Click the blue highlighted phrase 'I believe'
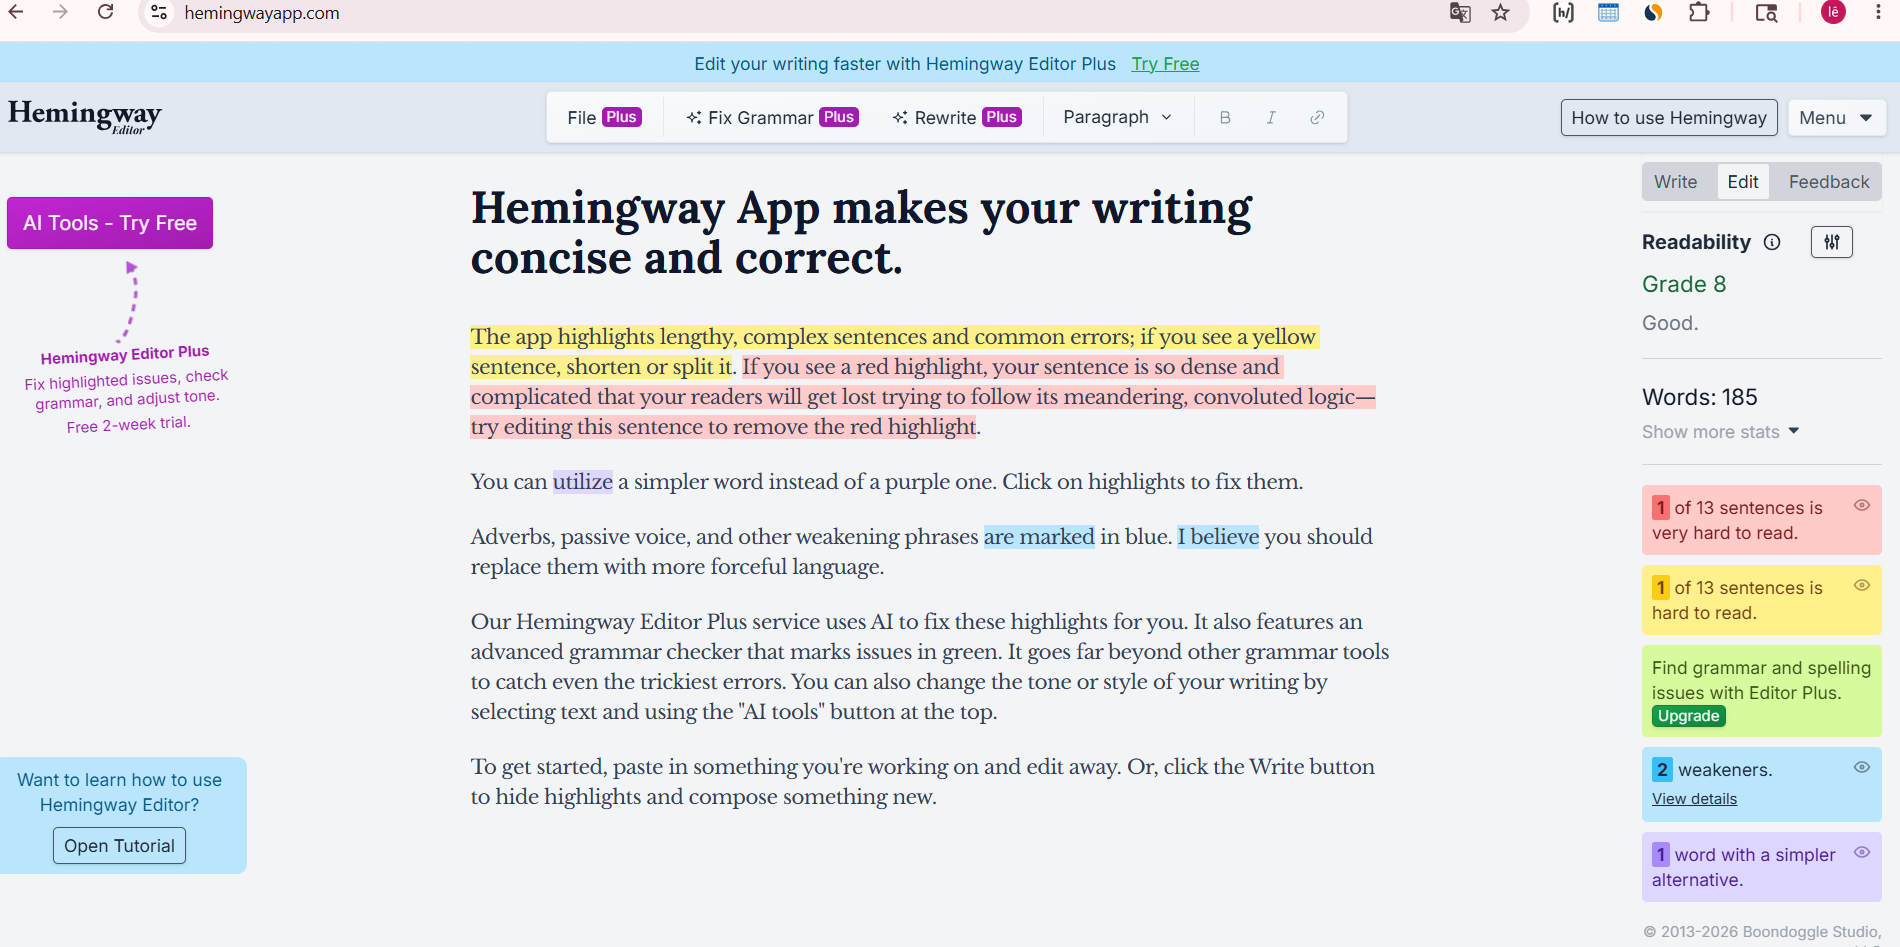This screenshot has width=1900, height=947. tap(1218, 537)
